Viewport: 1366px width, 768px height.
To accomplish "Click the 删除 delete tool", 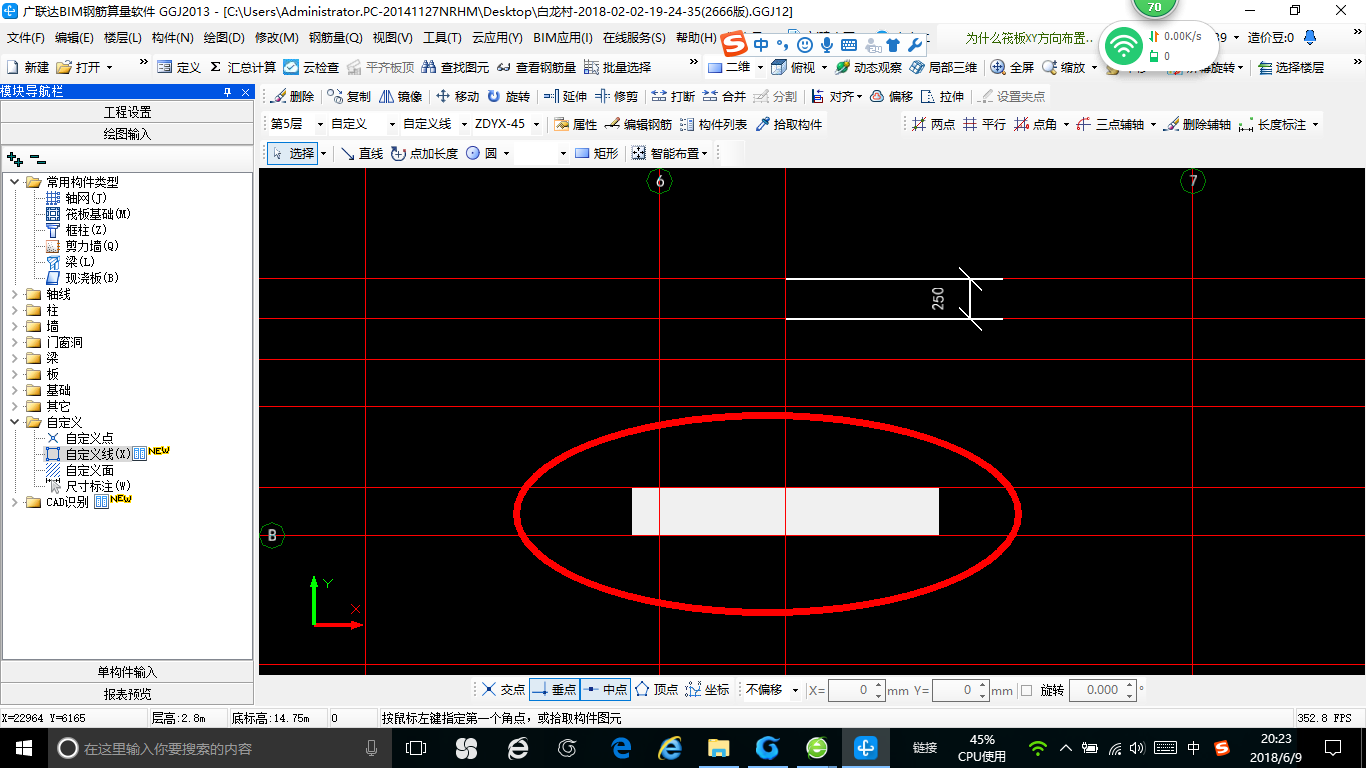I will (291, 97).
